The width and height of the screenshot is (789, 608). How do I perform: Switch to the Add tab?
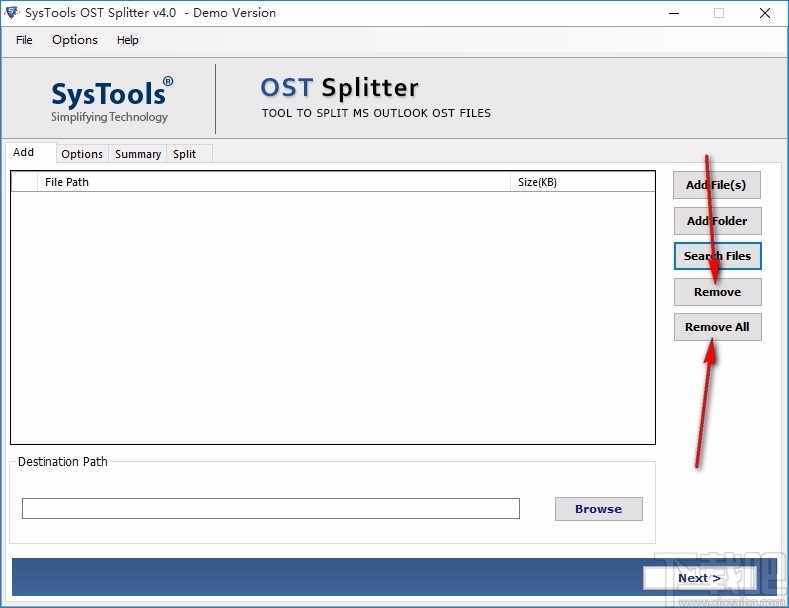pos(29,153)
